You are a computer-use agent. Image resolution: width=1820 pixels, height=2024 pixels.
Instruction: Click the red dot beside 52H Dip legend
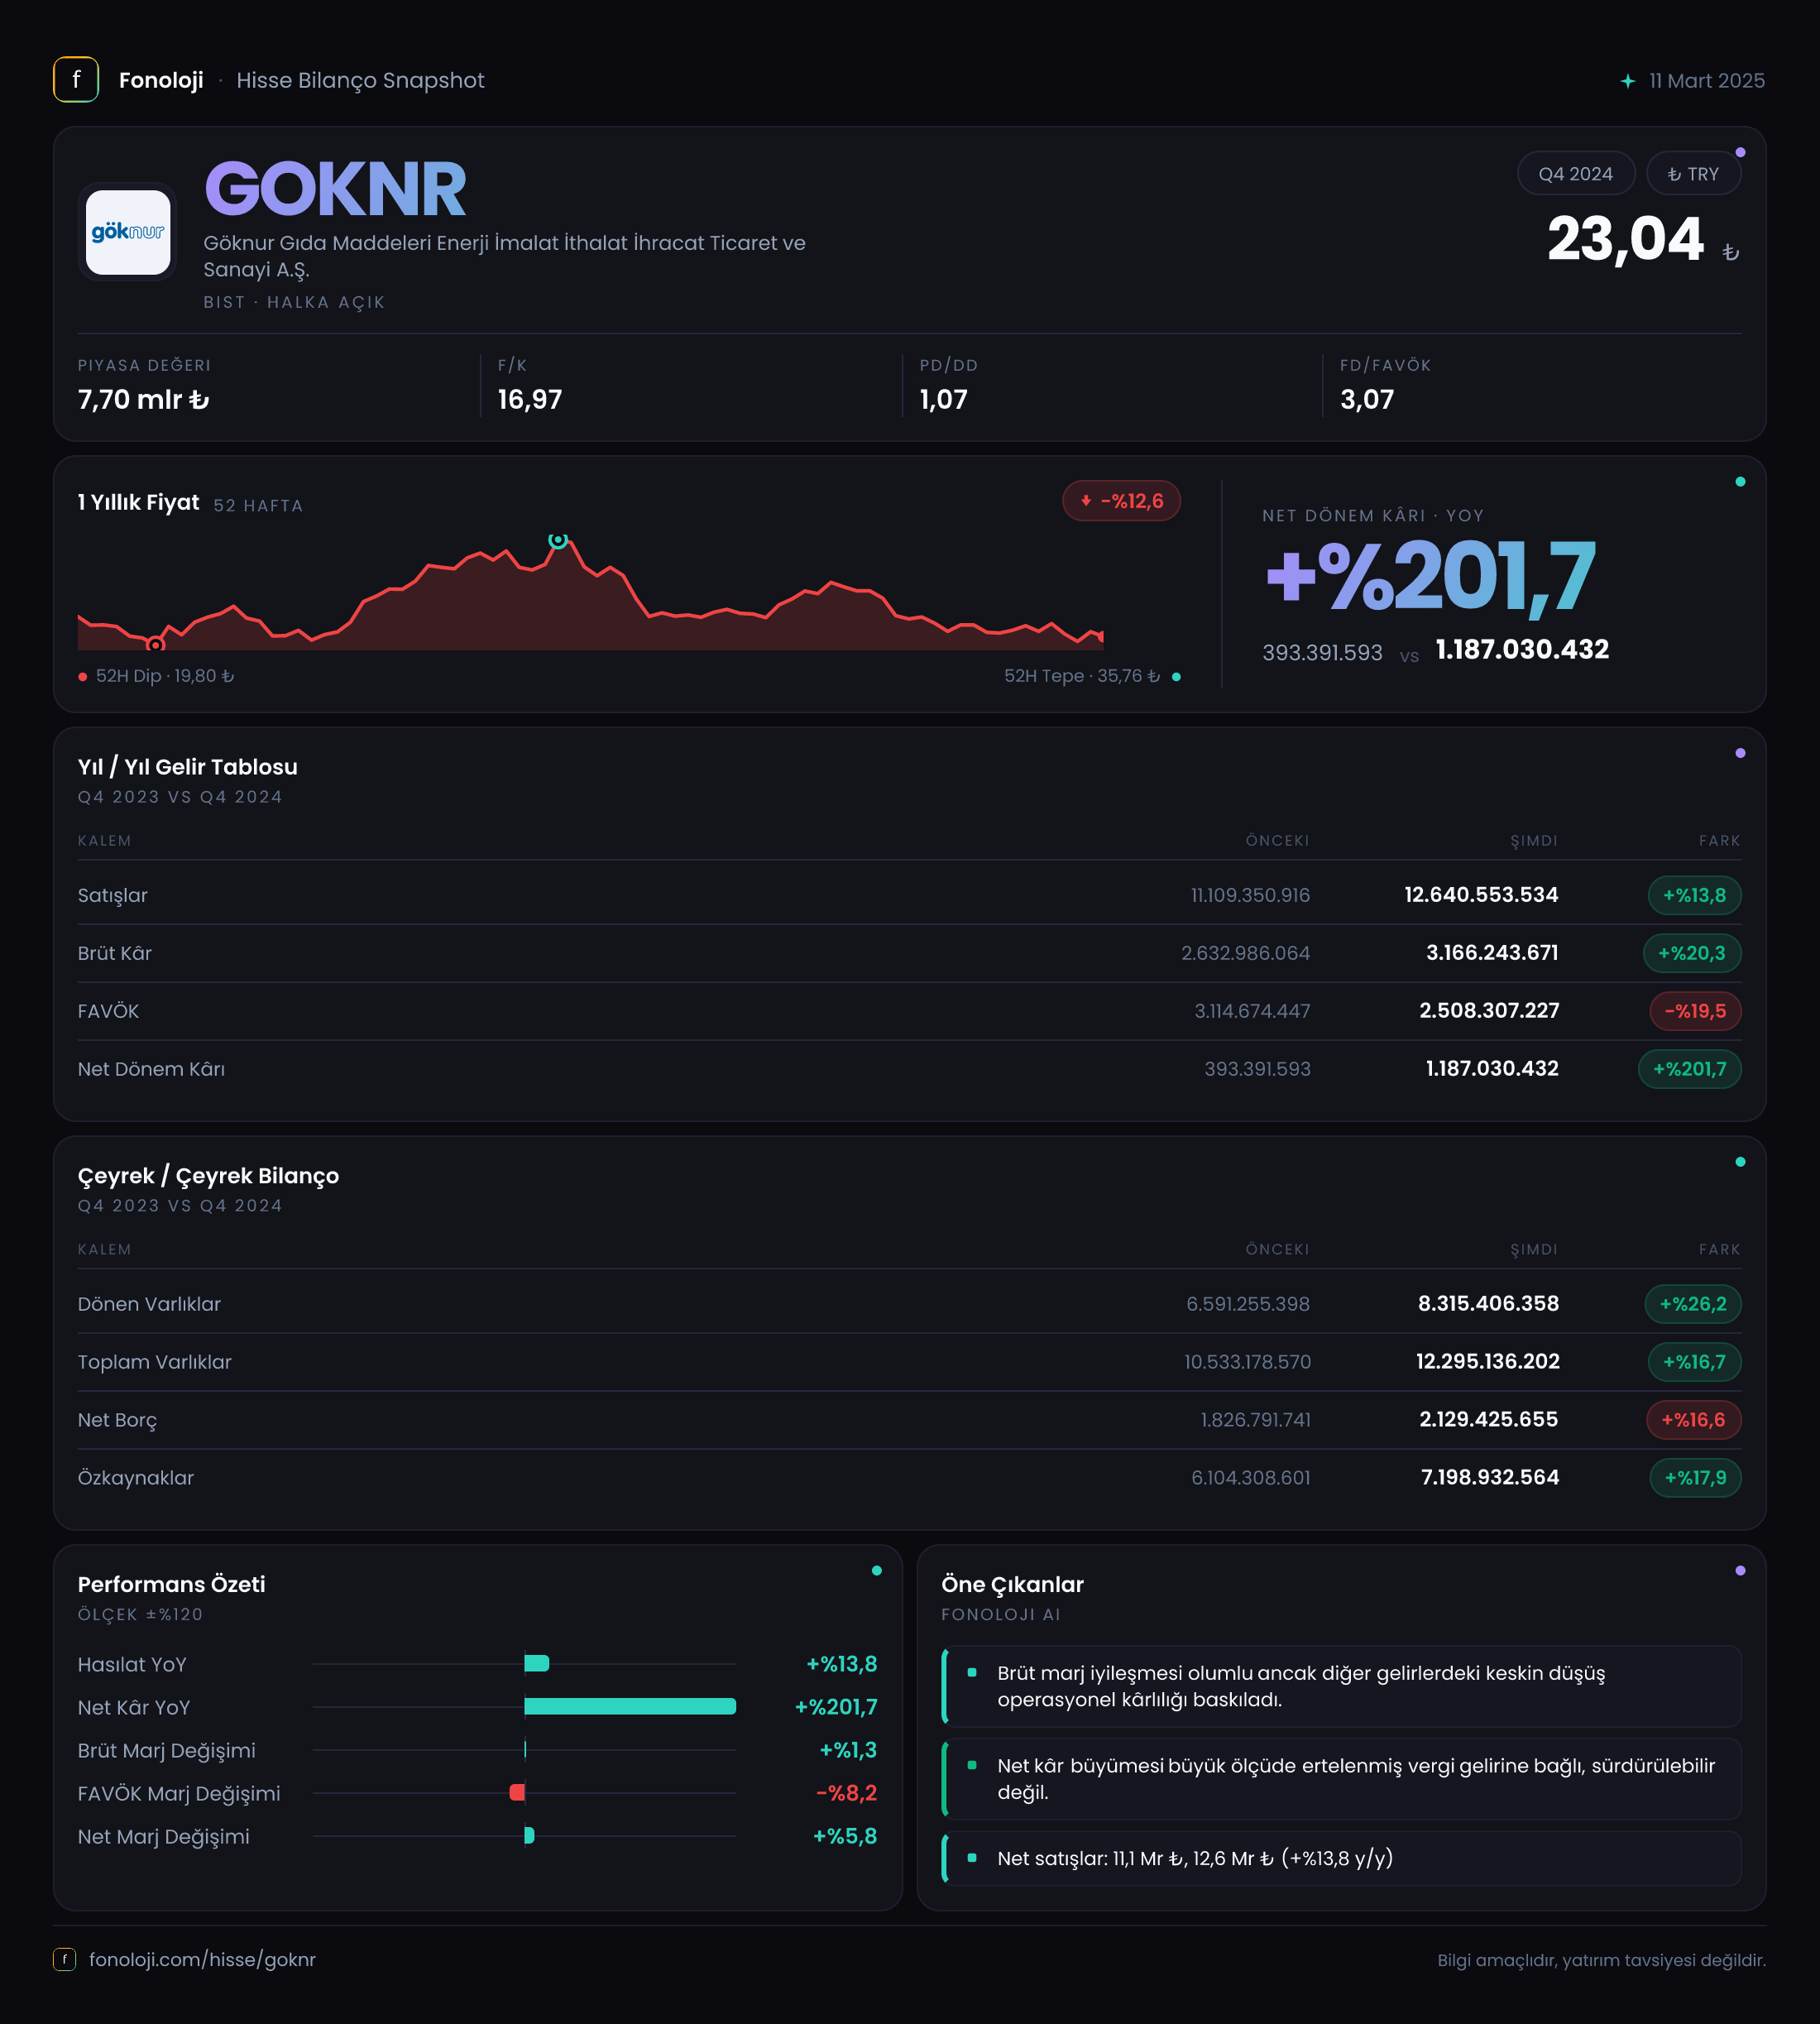83,677
